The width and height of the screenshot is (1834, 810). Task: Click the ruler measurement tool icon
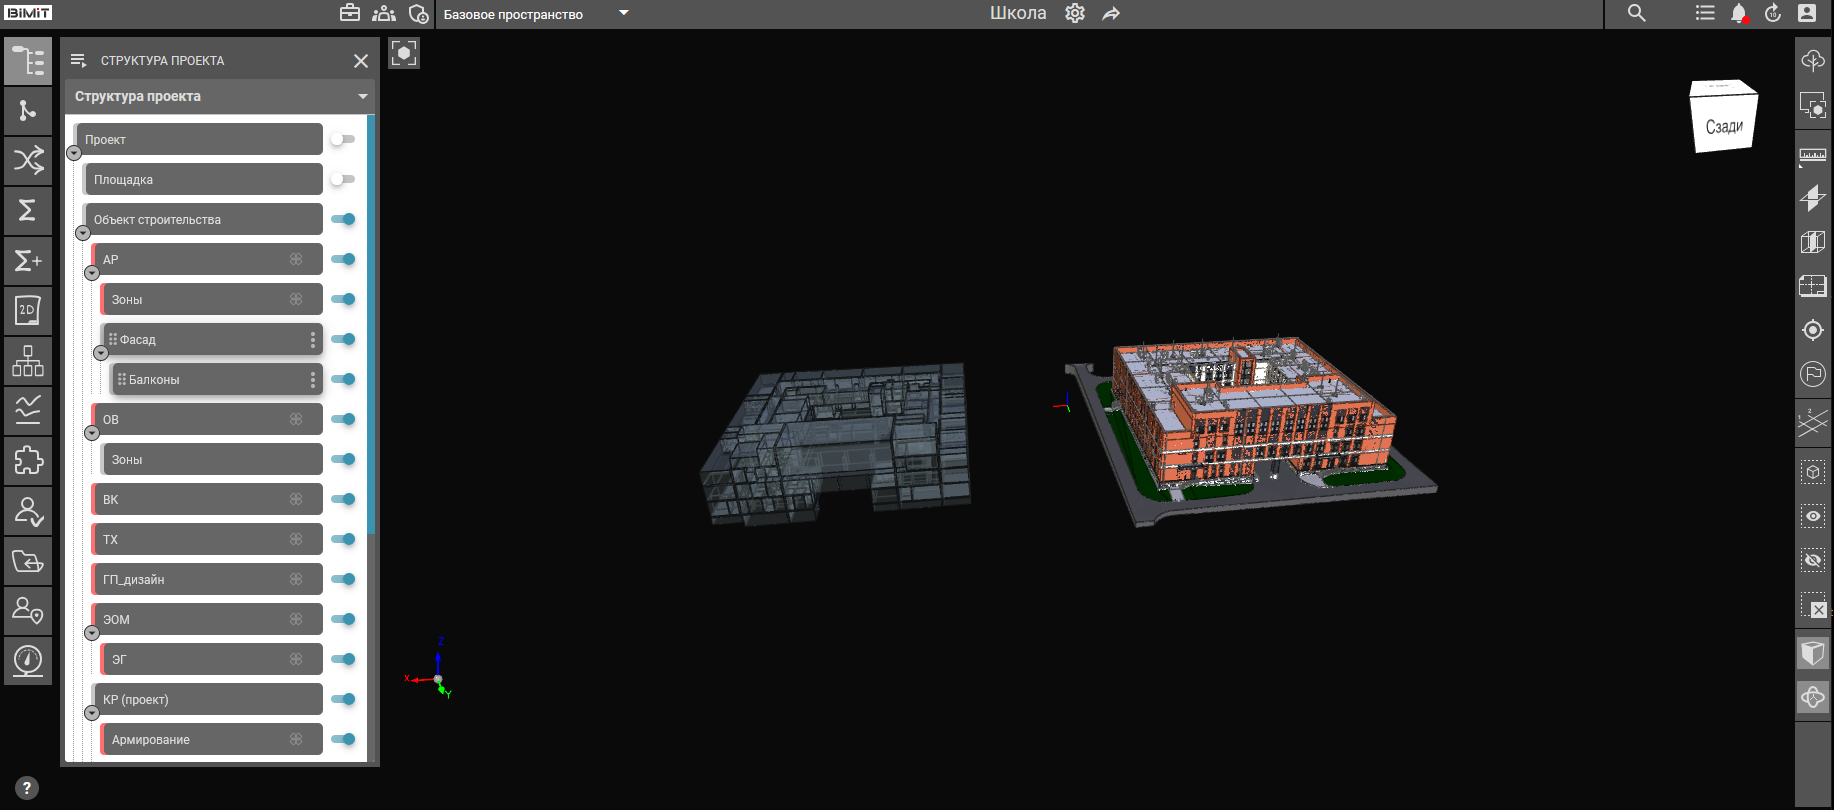(1812, 155)
